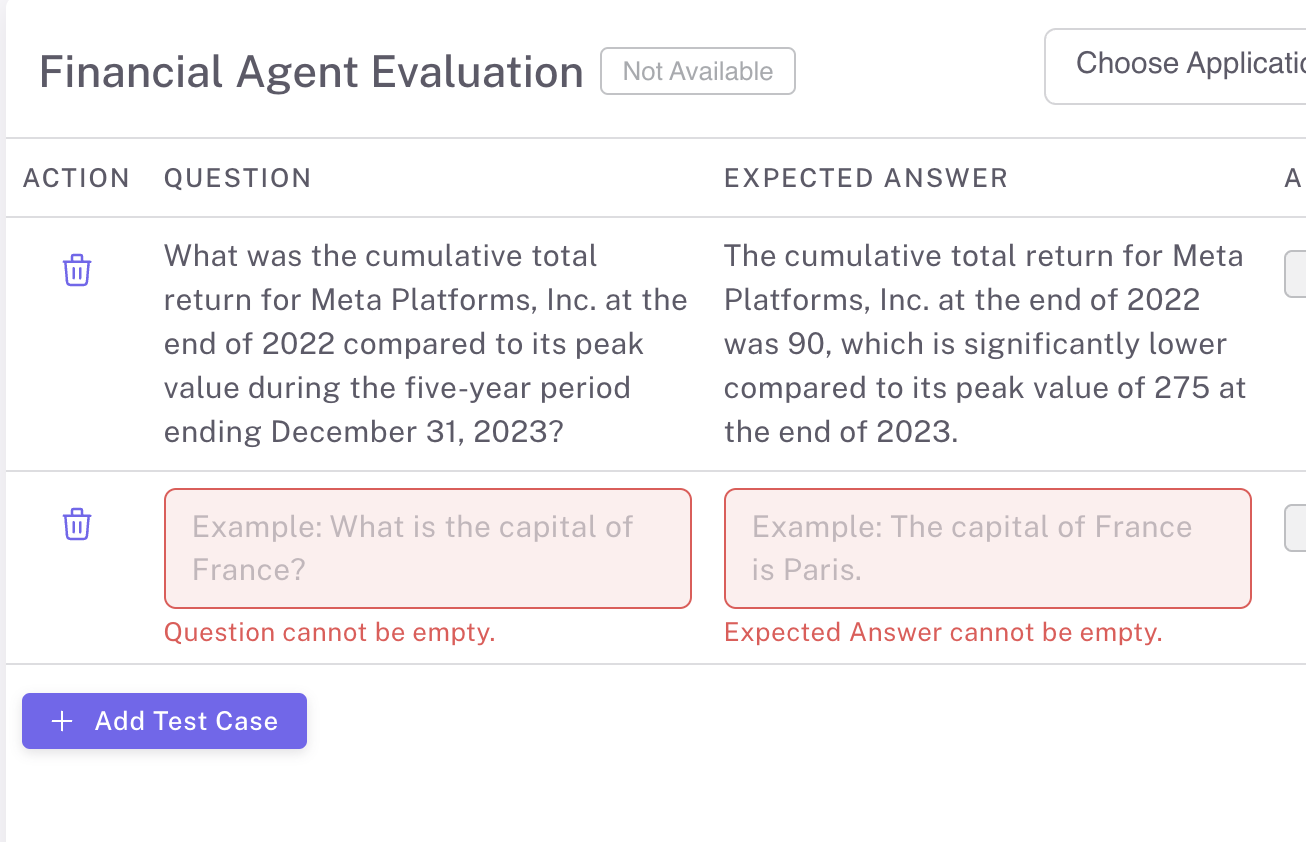
Task: Click the 'Question cannot be empty' error message
Action: point(329,633)
